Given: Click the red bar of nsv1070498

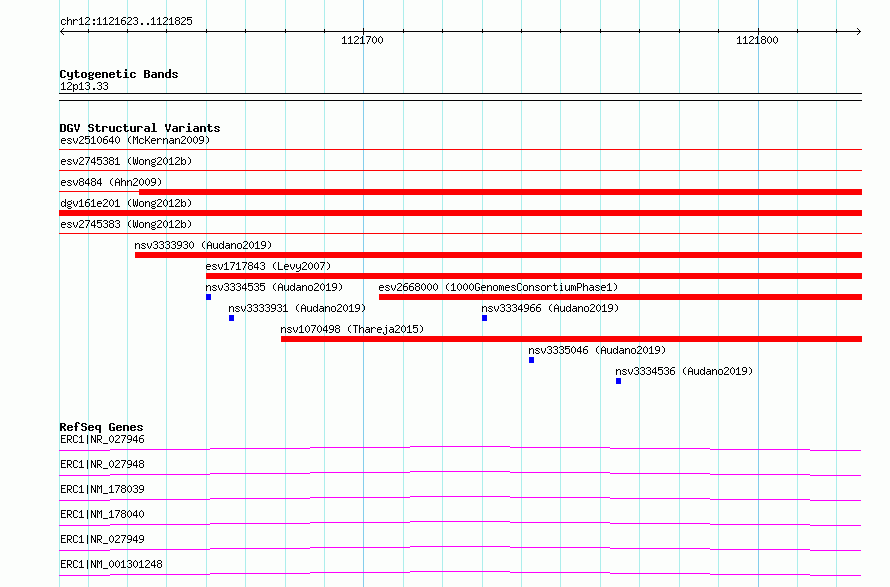Looking at the screenshot, I should coord(572,339).
